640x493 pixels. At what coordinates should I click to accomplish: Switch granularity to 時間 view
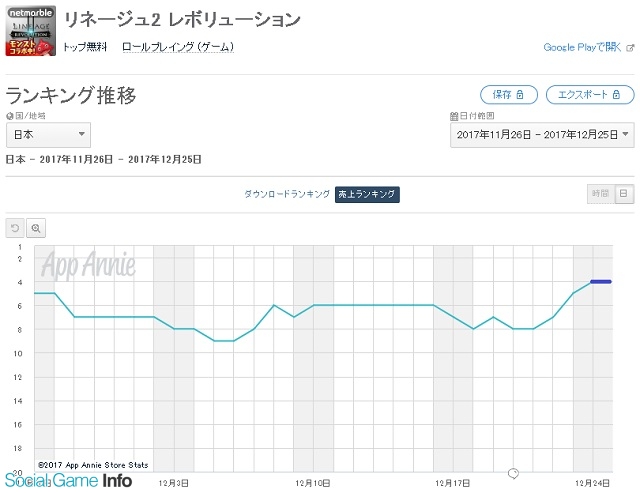pyautogui.click(x=600, y=193)
